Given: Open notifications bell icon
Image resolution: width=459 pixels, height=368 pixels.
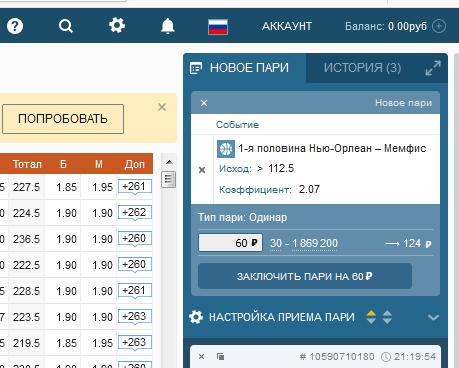Looking at the screenshot, I should 168,26.
